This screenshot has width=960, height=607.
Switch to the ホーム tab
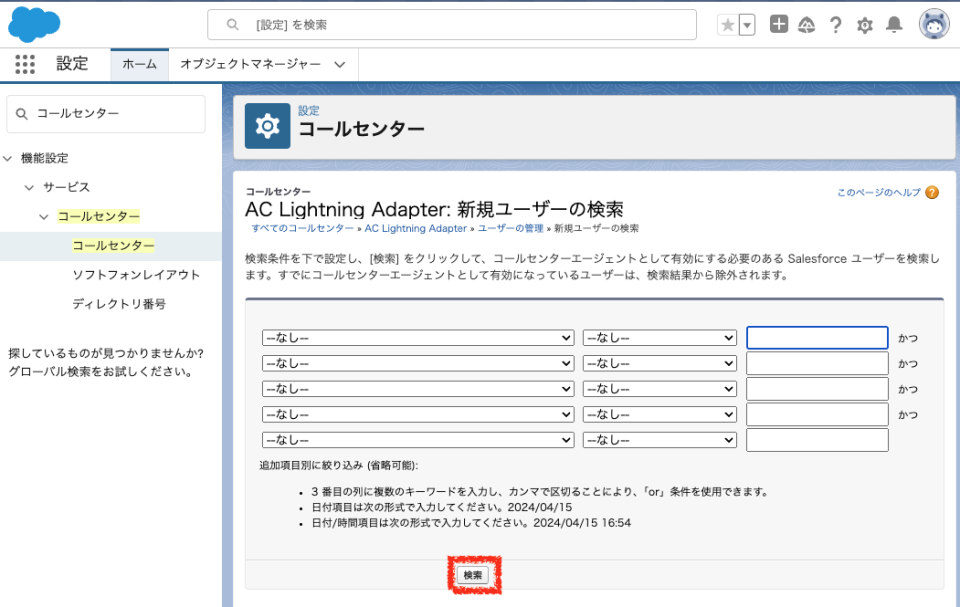[x=140, y=64]
